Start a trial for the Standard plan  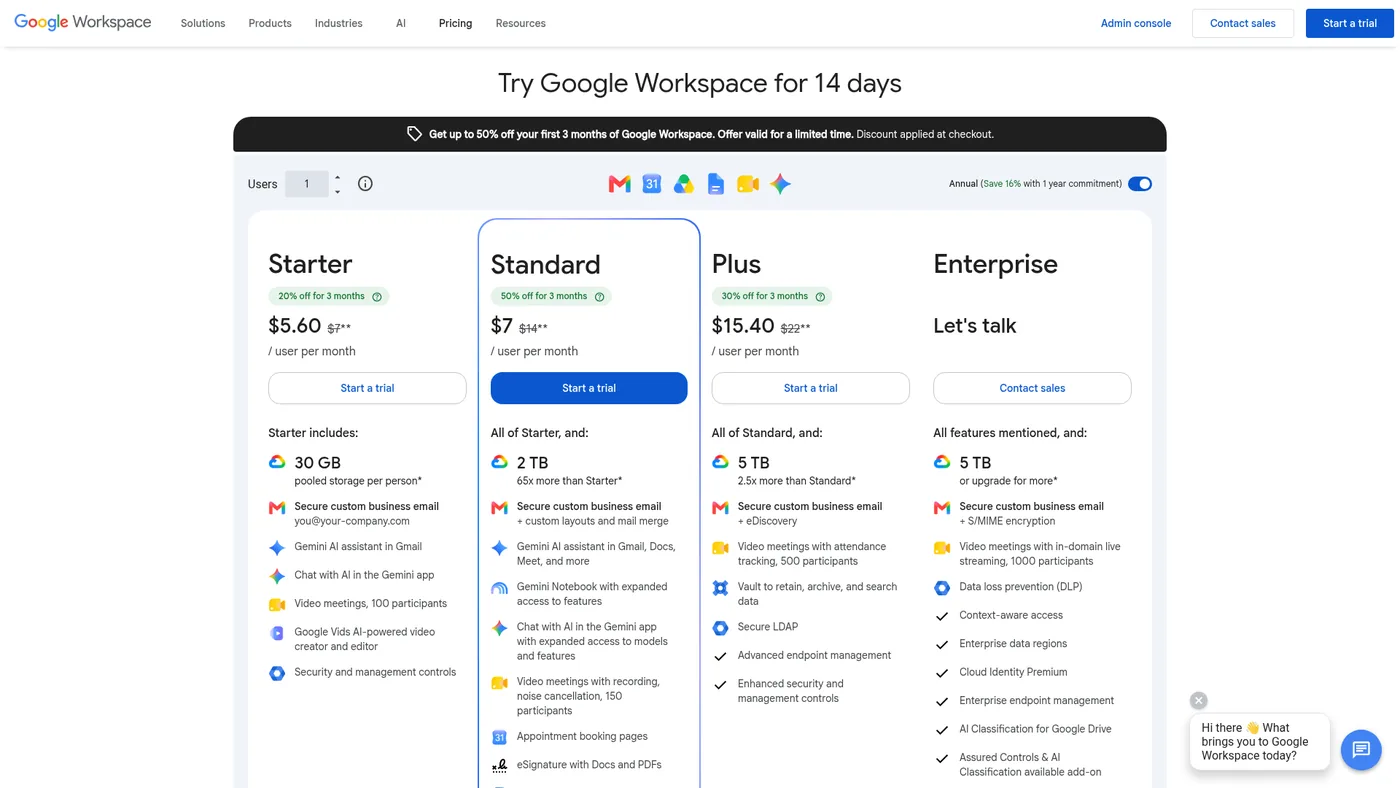click(589, 388)
